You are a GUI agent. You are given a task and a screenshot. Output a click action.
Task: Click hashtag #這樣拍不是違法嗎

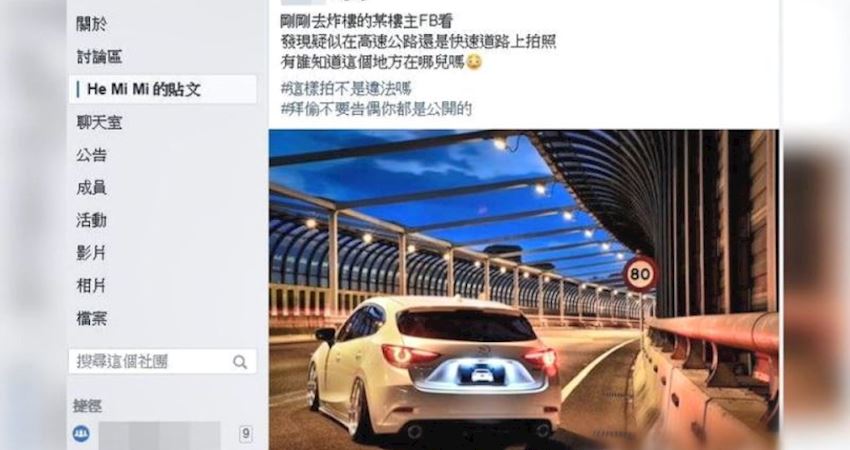(346, 88)
